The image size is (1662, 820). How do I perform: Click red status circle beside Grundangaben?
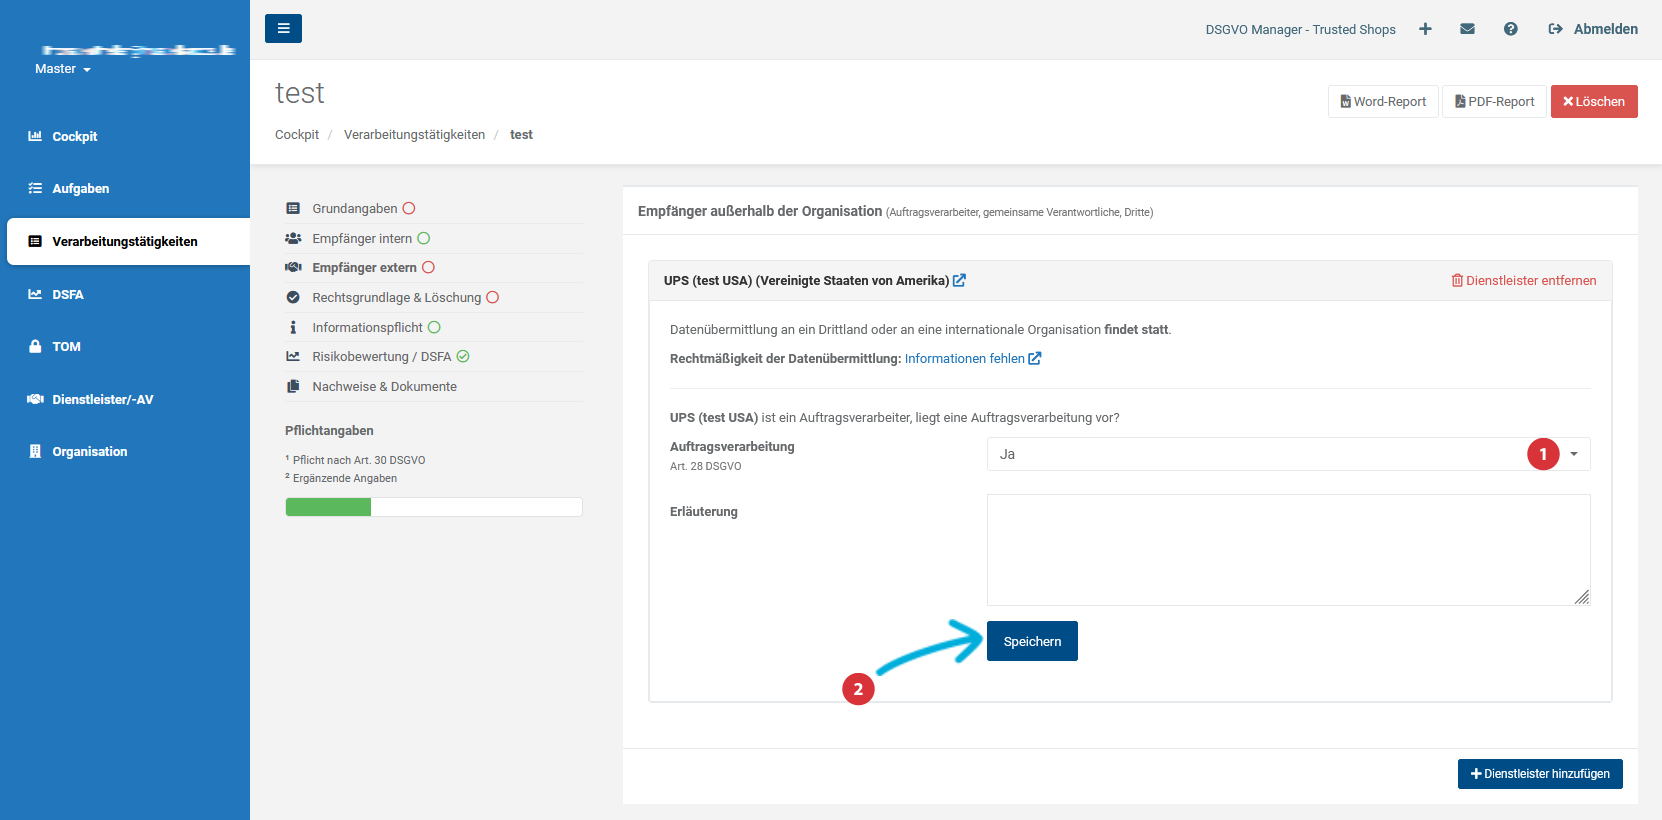click(x=409, y=209)
